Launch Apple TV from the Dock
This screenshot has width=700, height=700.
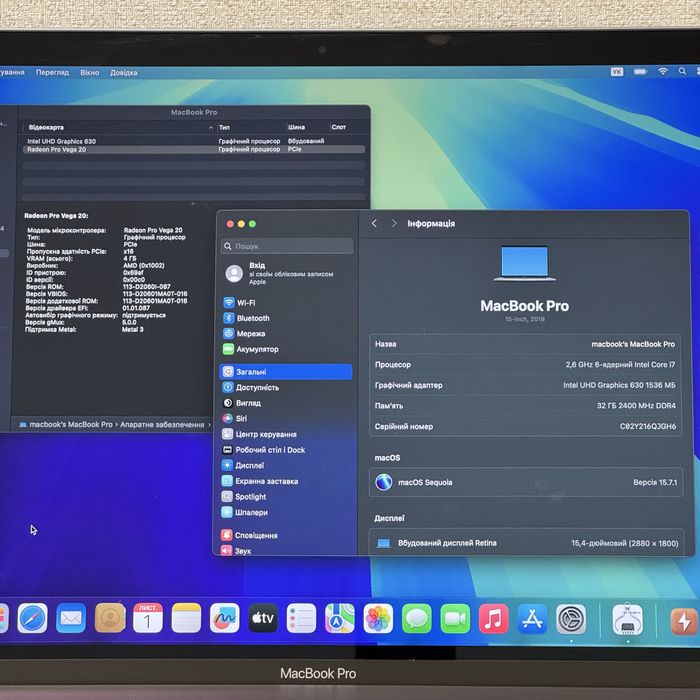263,618
